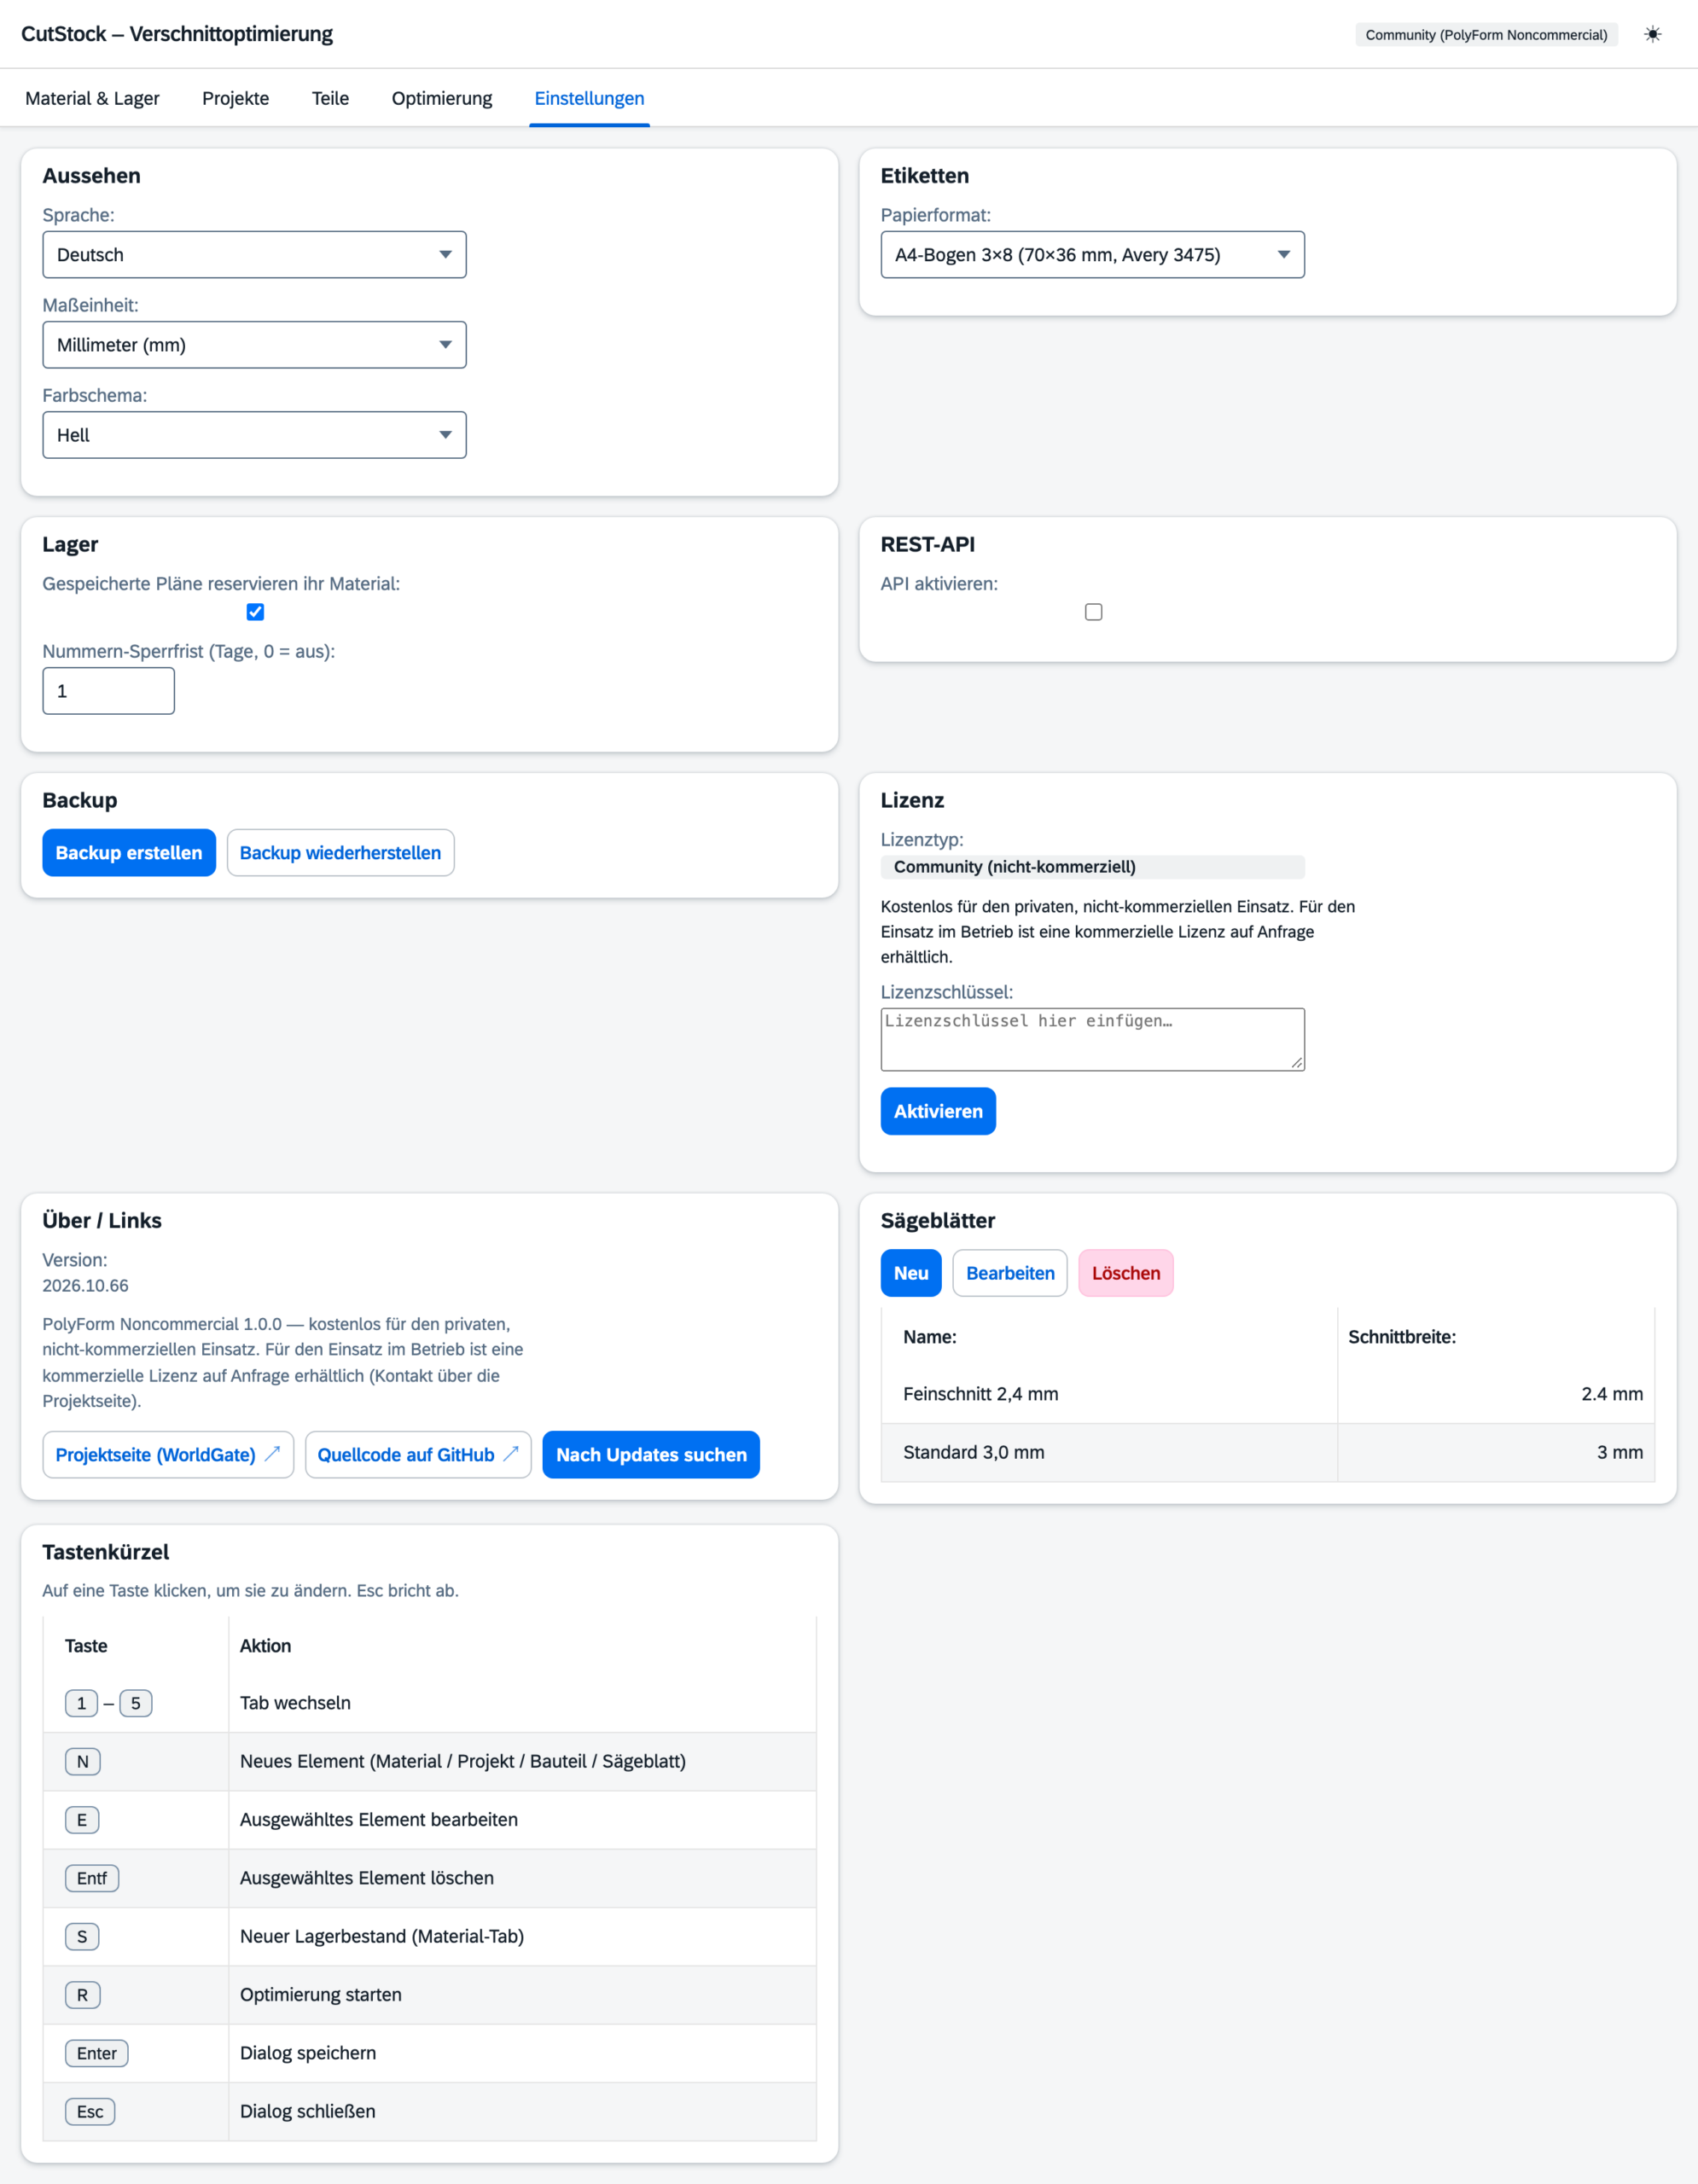The width and height of the screenshot is (1698, 2184).
Task: Click the Entf key shortcut badge
Action: click(x=92, y=1878)
